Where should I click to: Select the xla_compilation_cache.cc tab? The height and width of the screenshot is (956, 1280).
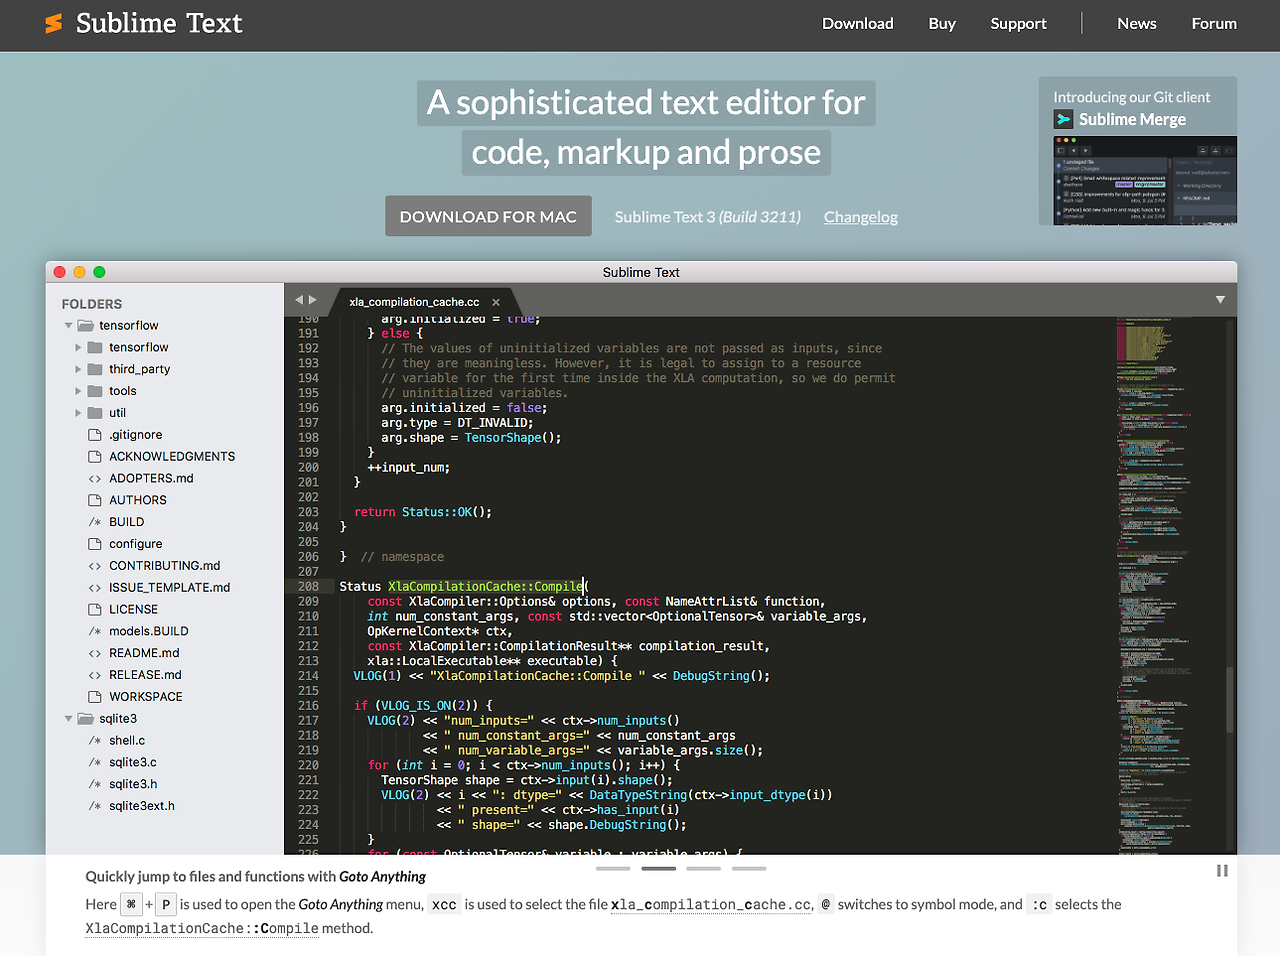pos(415,301)
